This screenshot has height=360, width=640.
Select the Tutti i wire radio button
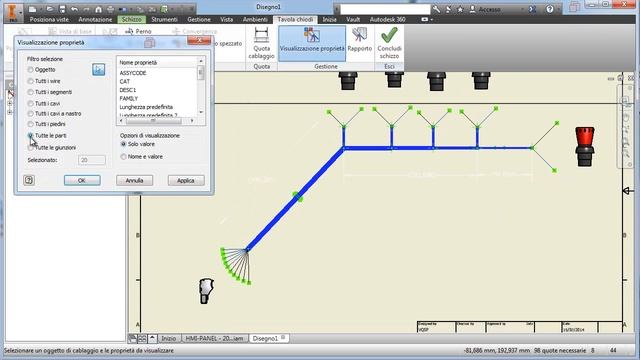pos(30,81)
